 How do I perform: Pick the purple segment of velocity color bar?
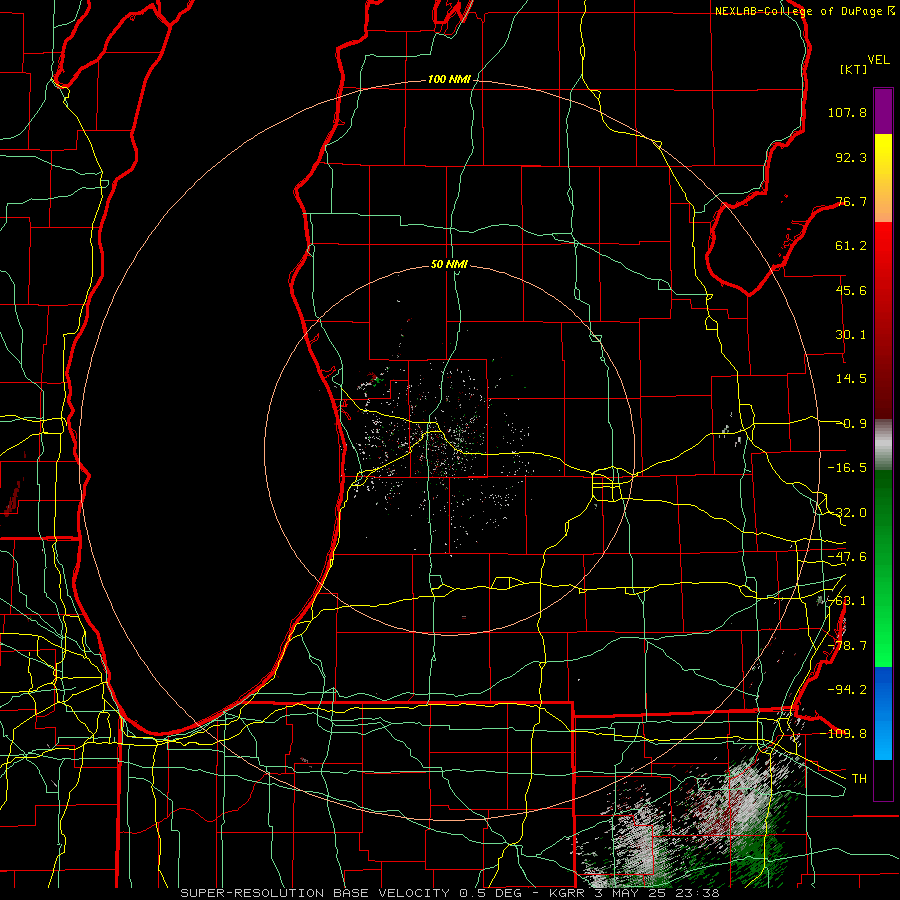[x=883, y=111]
